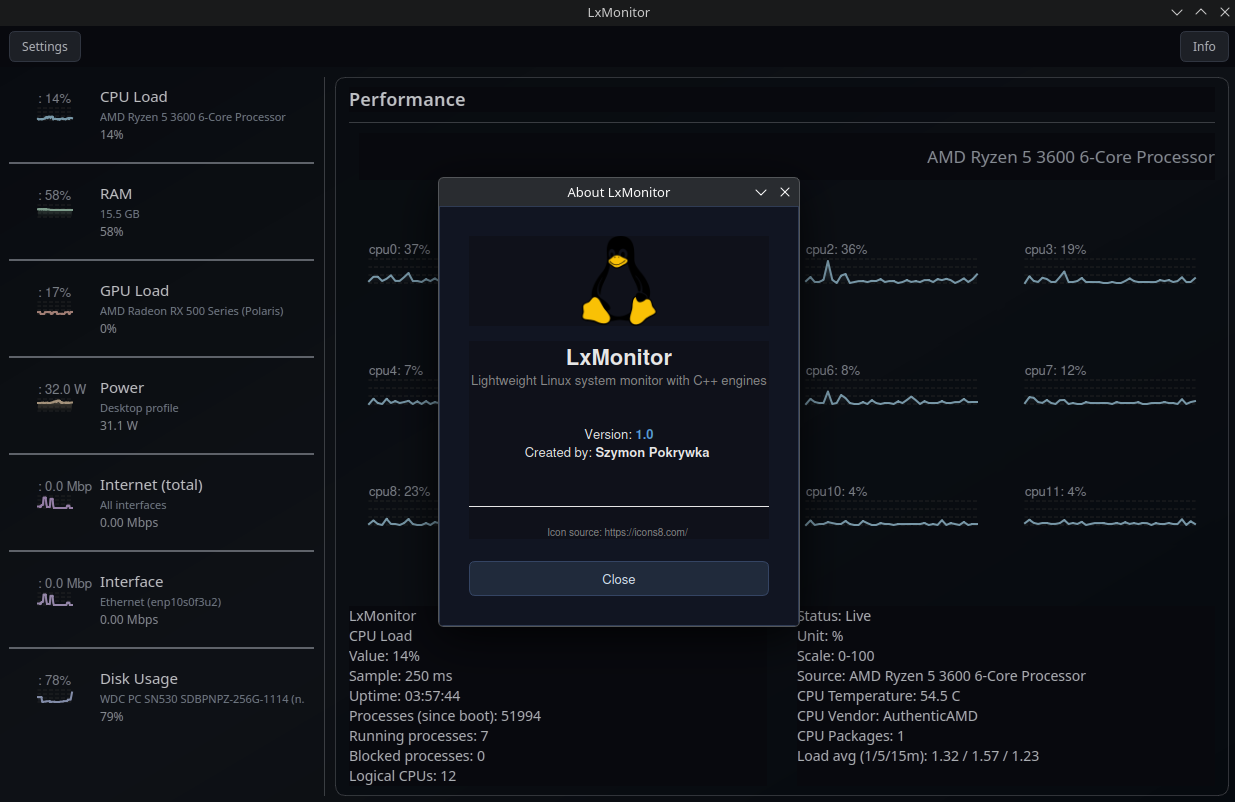The image size is (1235, 802).
Task: Click the RAM mini sparkline graph
Action: [x=55, y=212]
